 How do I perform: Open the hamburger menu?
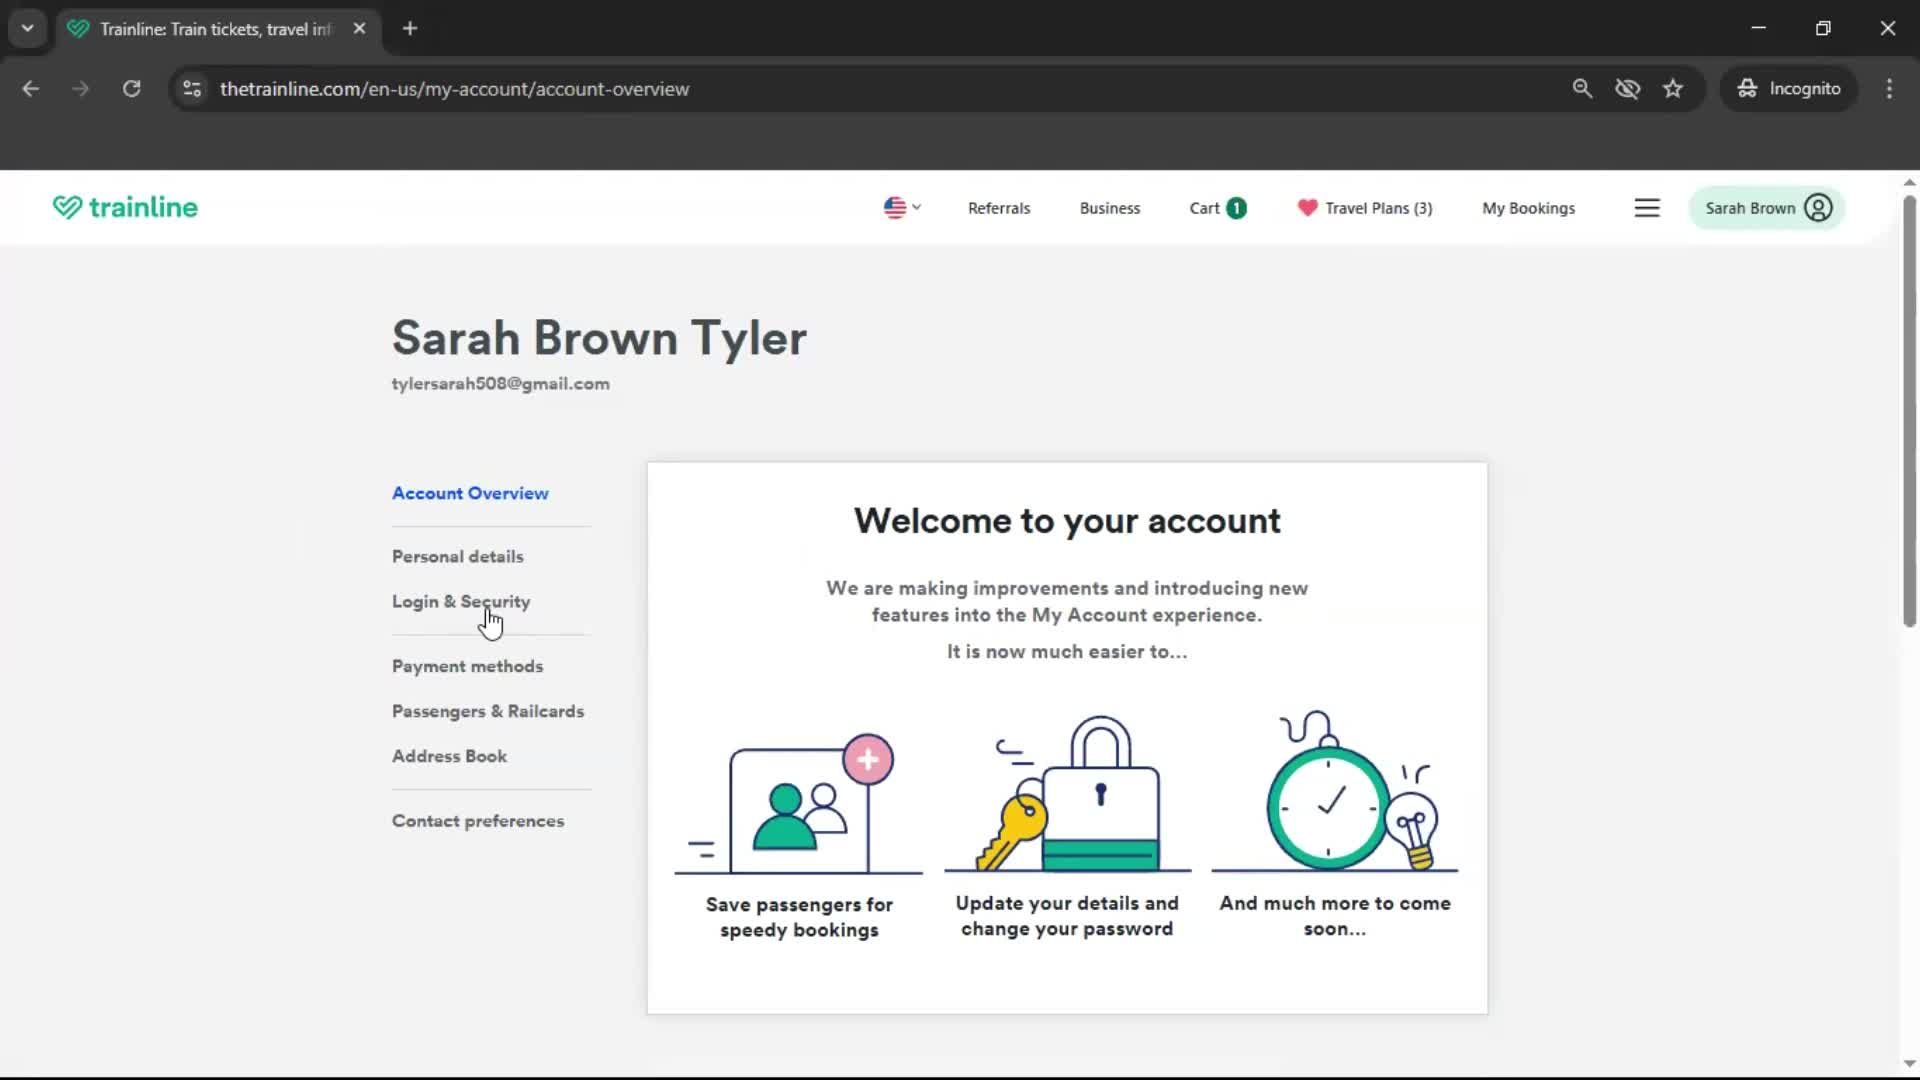[x=1647, y=208]
